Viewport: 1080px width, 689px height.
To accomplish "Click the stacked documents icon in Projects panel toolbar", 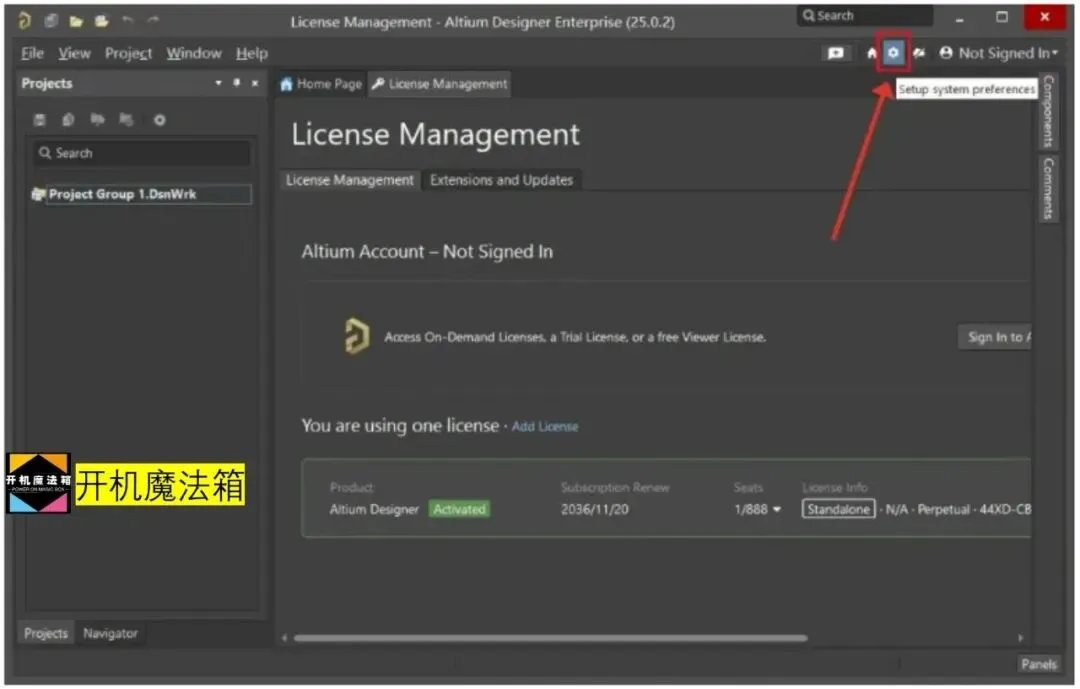I will 68,120.
